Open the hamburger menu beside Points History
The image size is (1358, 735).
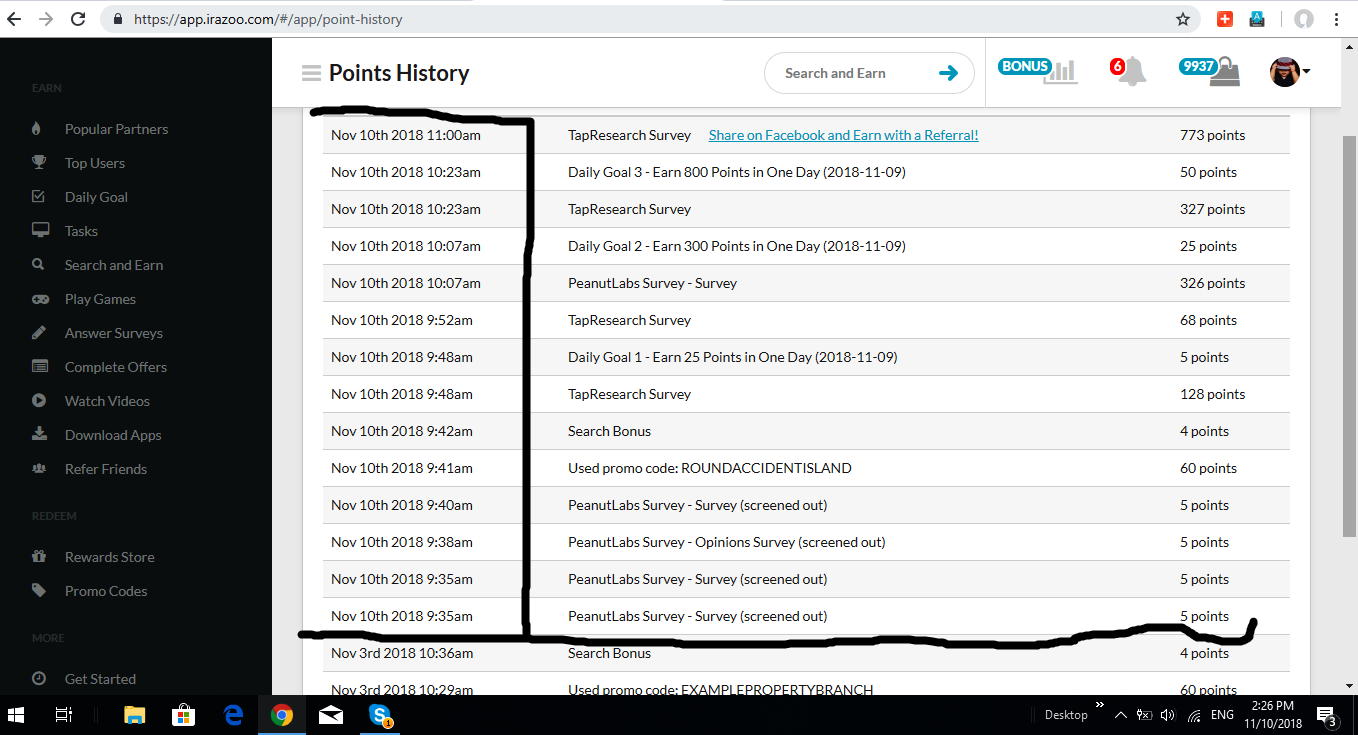[x=311, y=73]
